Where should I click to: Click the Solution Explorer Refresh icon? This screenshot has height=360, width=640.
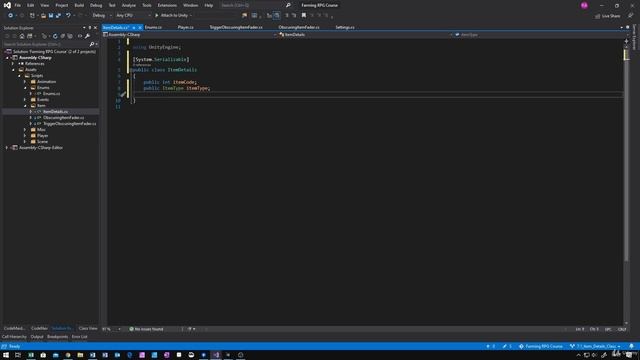tap(55, 36)
